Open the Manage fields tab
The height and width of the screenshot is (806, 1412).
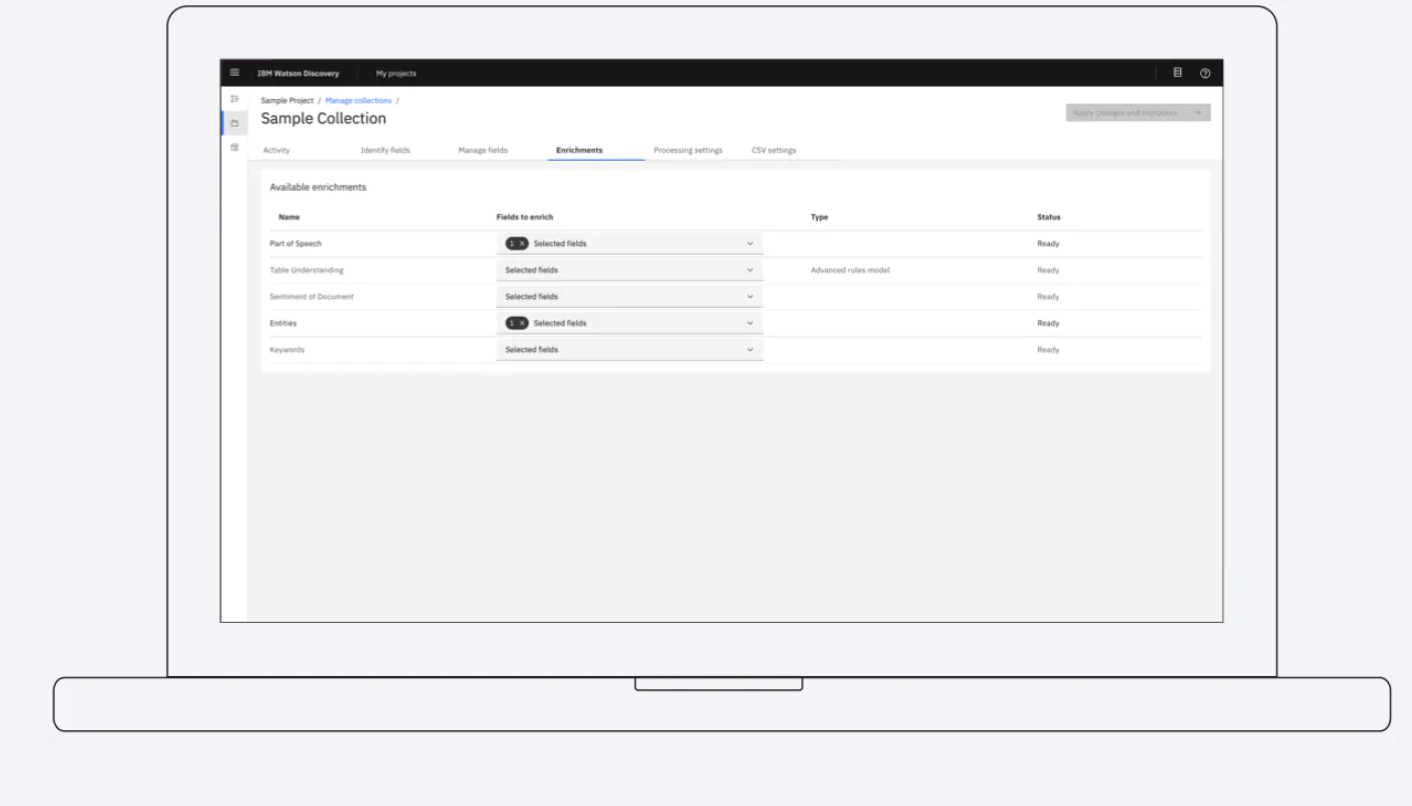(x=483, y=150)
